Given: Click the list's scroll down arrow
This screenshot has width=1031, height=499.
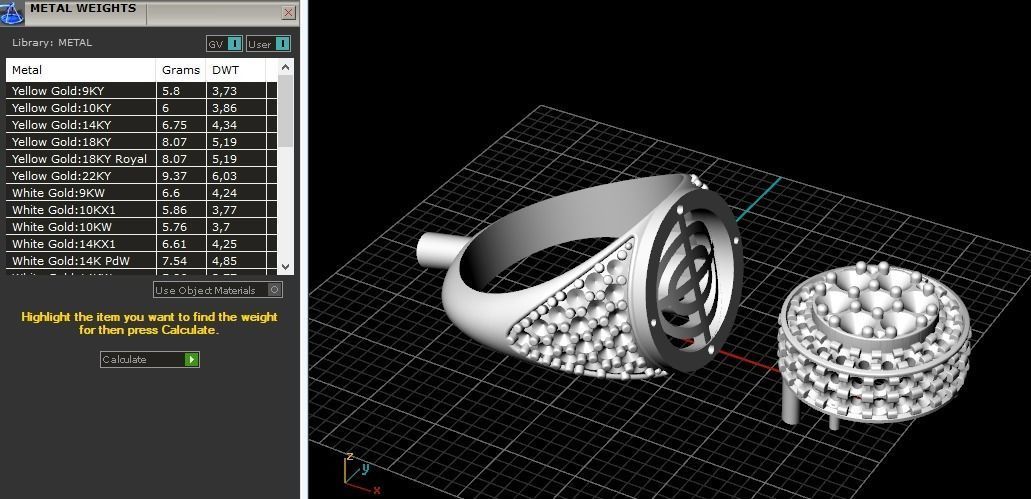Looking at the screenshot, I should point(285,266).
